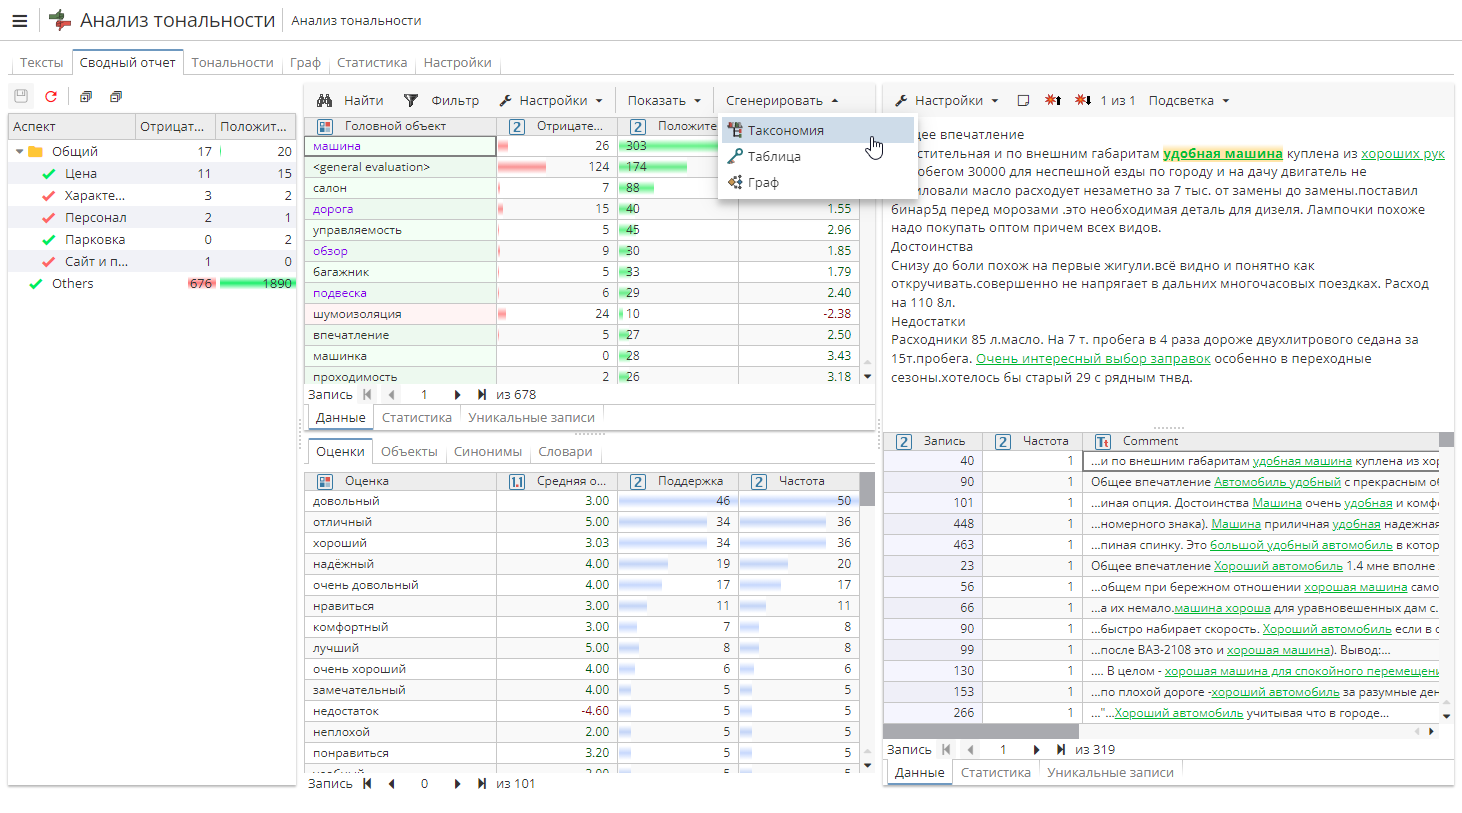Click хорошая машина link in record 56

tap(1355, 587)
